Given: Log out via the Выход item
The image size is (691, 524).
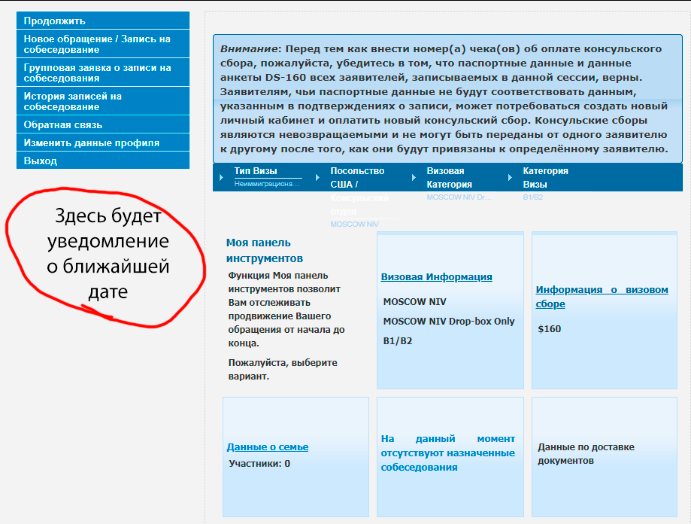Looking at the screenshot, I should click(x=103, y=160).
